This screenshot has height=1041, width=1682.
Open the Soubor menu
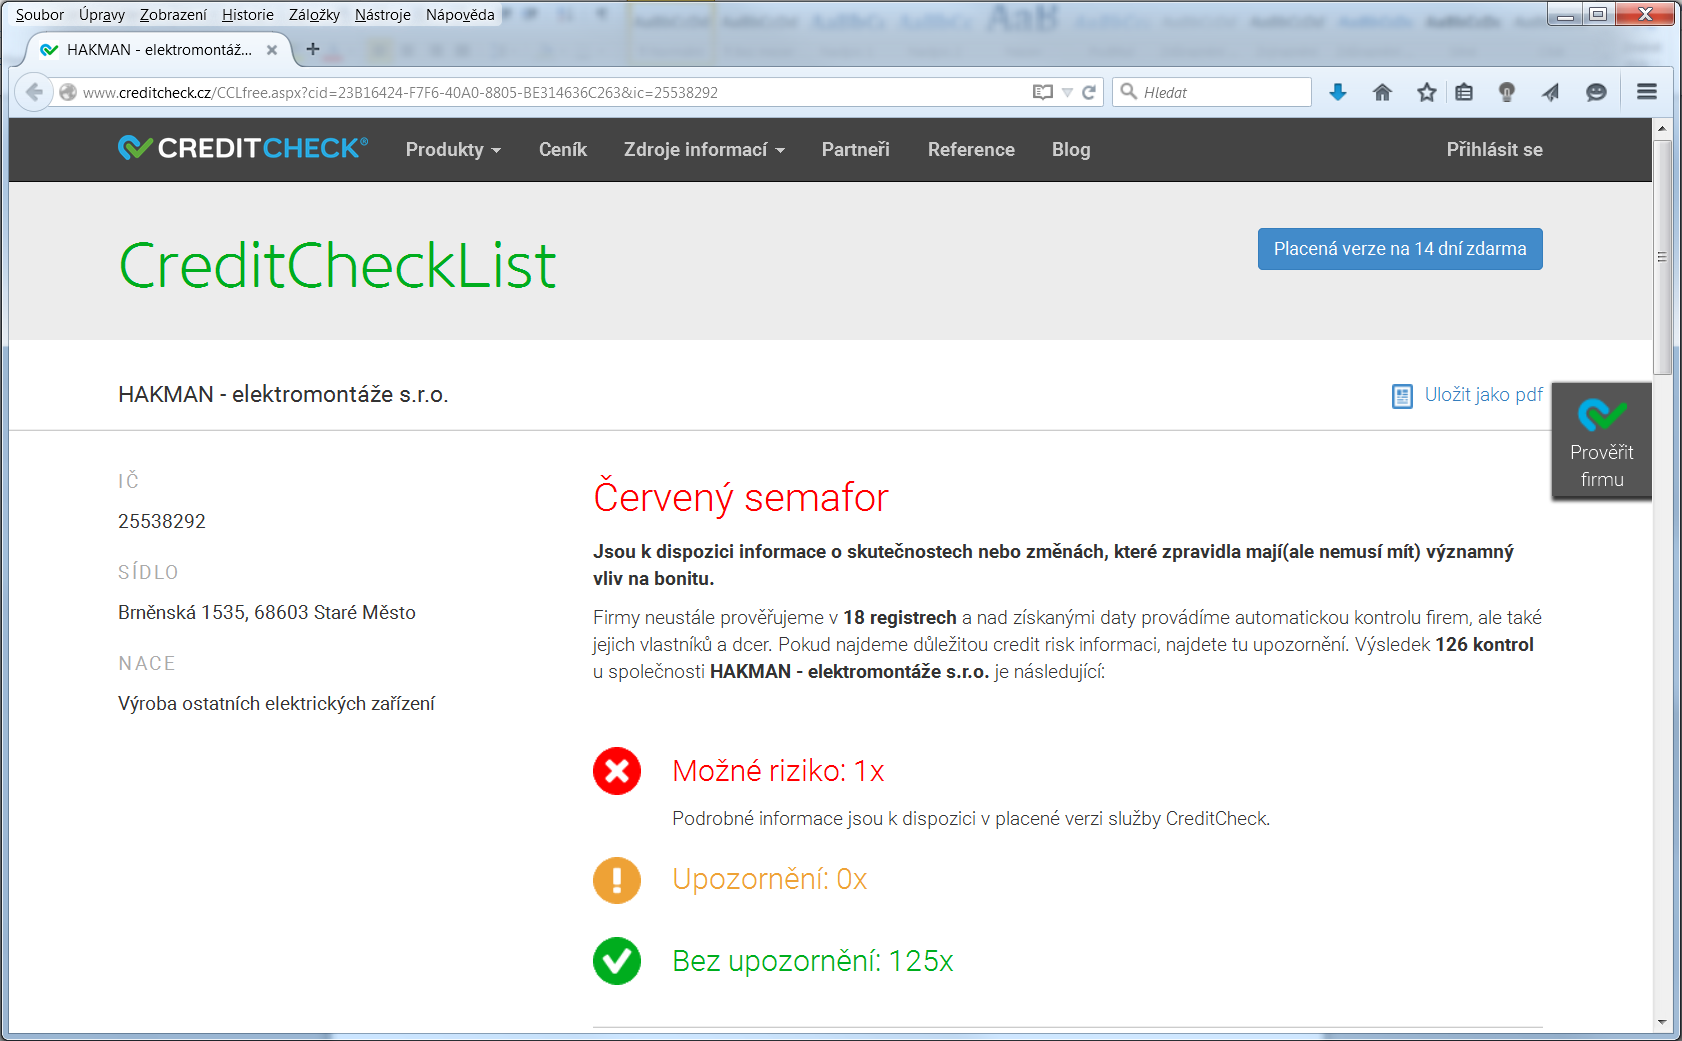click(x=40, y=15)
